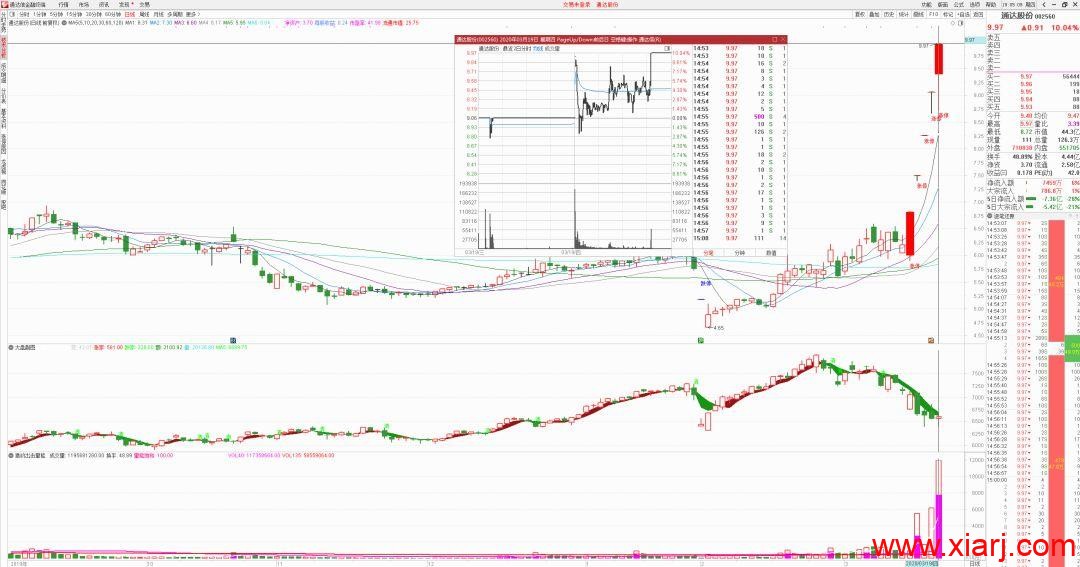Open the 功能 menu

coord(926,4)
